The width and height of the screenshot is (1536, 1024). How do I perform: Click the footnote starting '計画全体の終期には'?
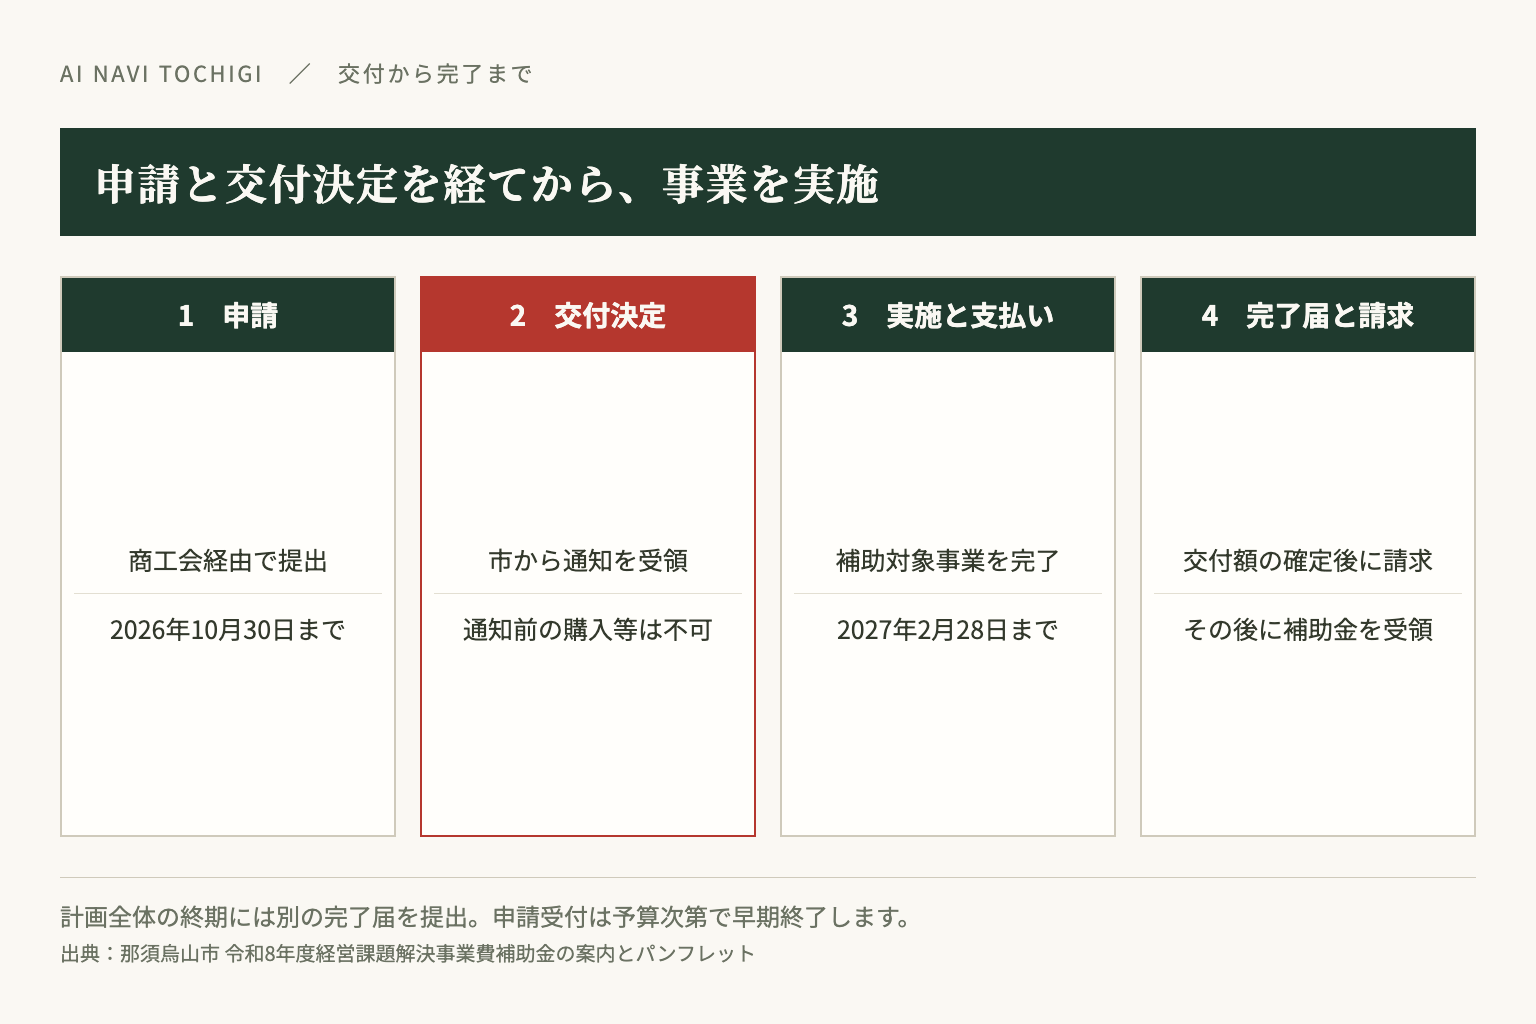486,917
